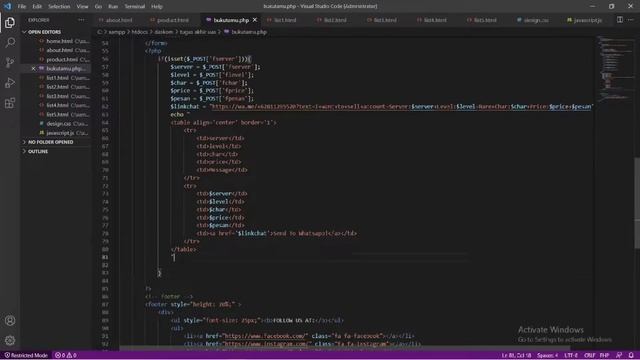Switch to the list4.html tab
This screenshot has width=640, height=360.
[x=435, y=20]
